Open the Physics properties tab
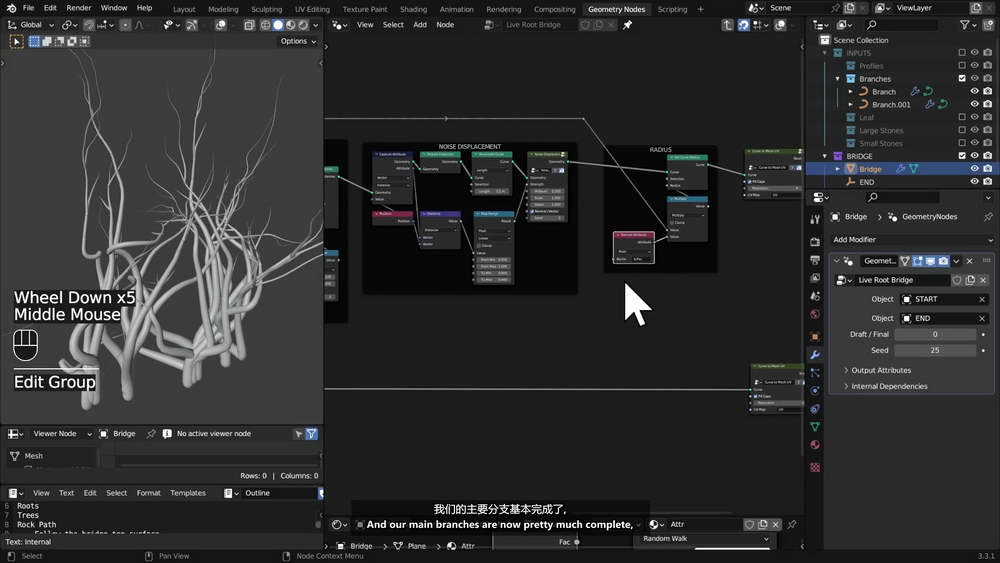Viewport: 1000px width, 563px height. [814, 390]
